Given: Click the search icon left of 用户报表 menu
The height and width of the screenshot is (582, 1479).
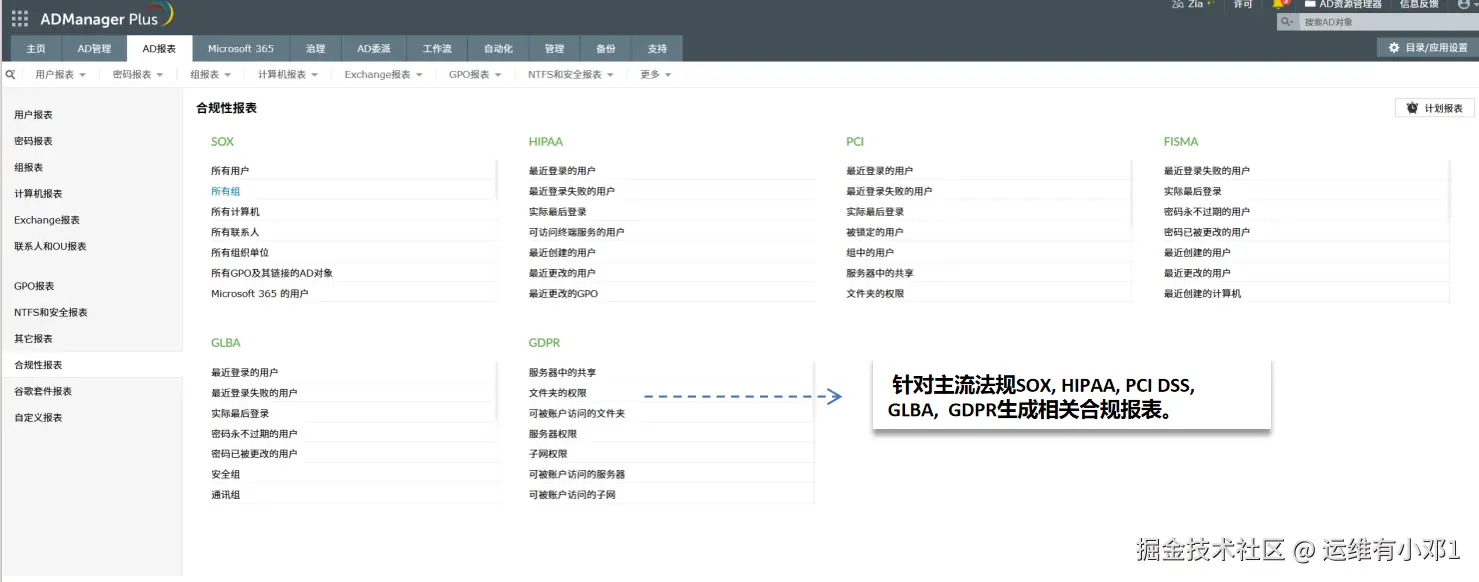Looking at the screenshot, I should click(10, 74).
